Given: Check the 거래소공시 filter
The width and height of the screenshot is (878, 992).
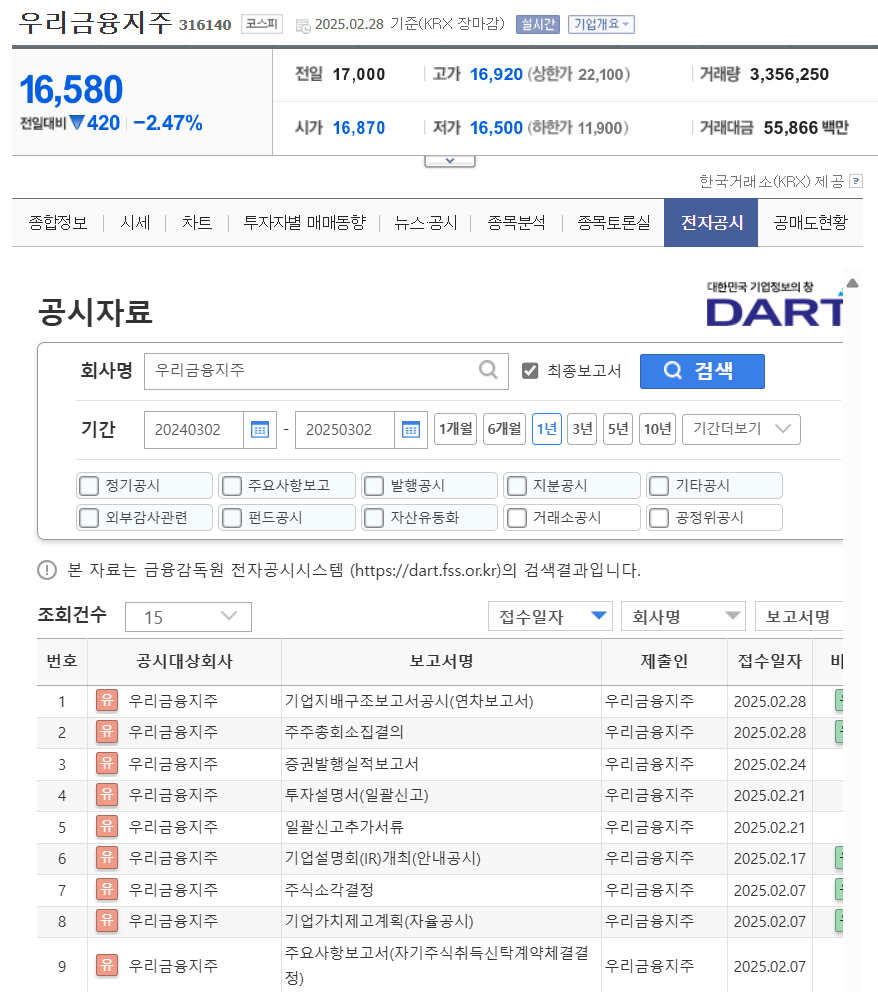Looking at the screenshot, I should point(517,518).
